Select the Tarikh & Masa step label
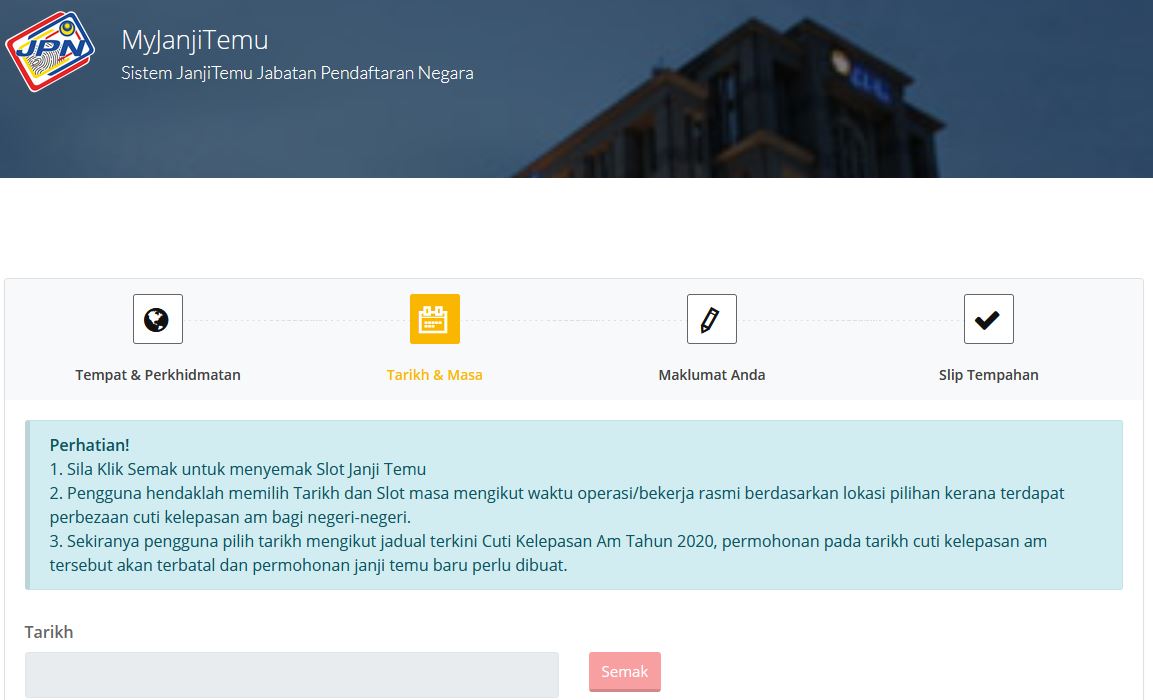 click(435, 375)
